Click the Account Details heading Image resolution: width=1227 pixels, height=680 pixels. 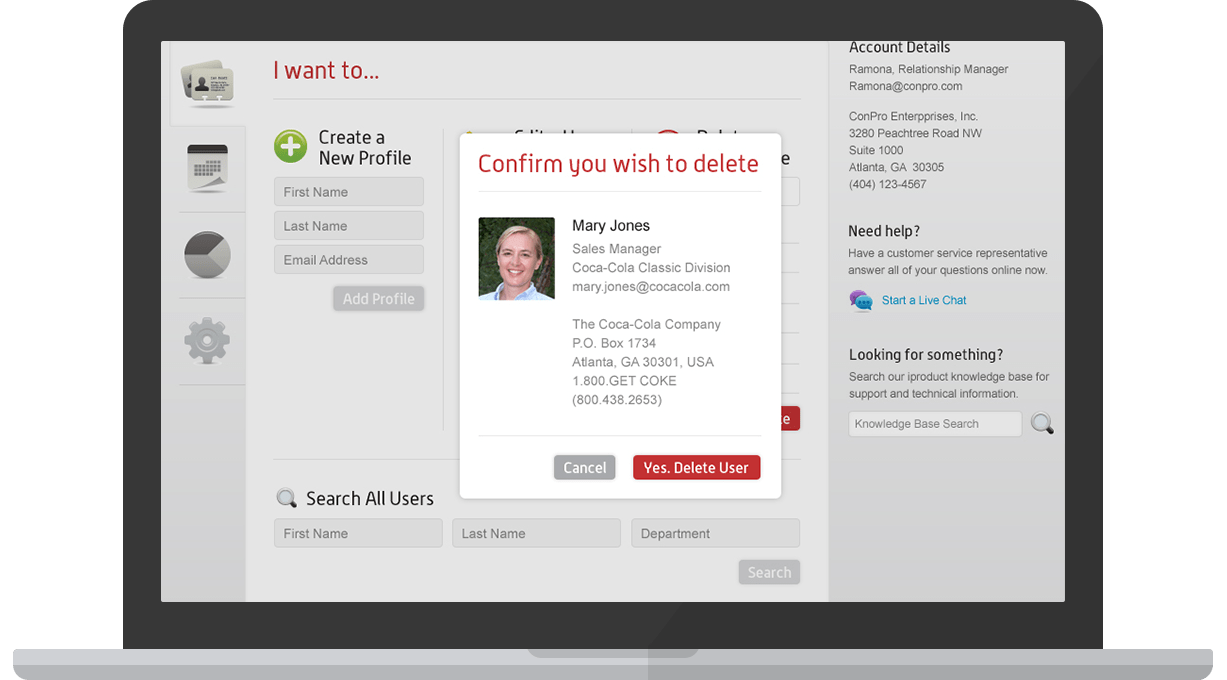tap(899, 47)
